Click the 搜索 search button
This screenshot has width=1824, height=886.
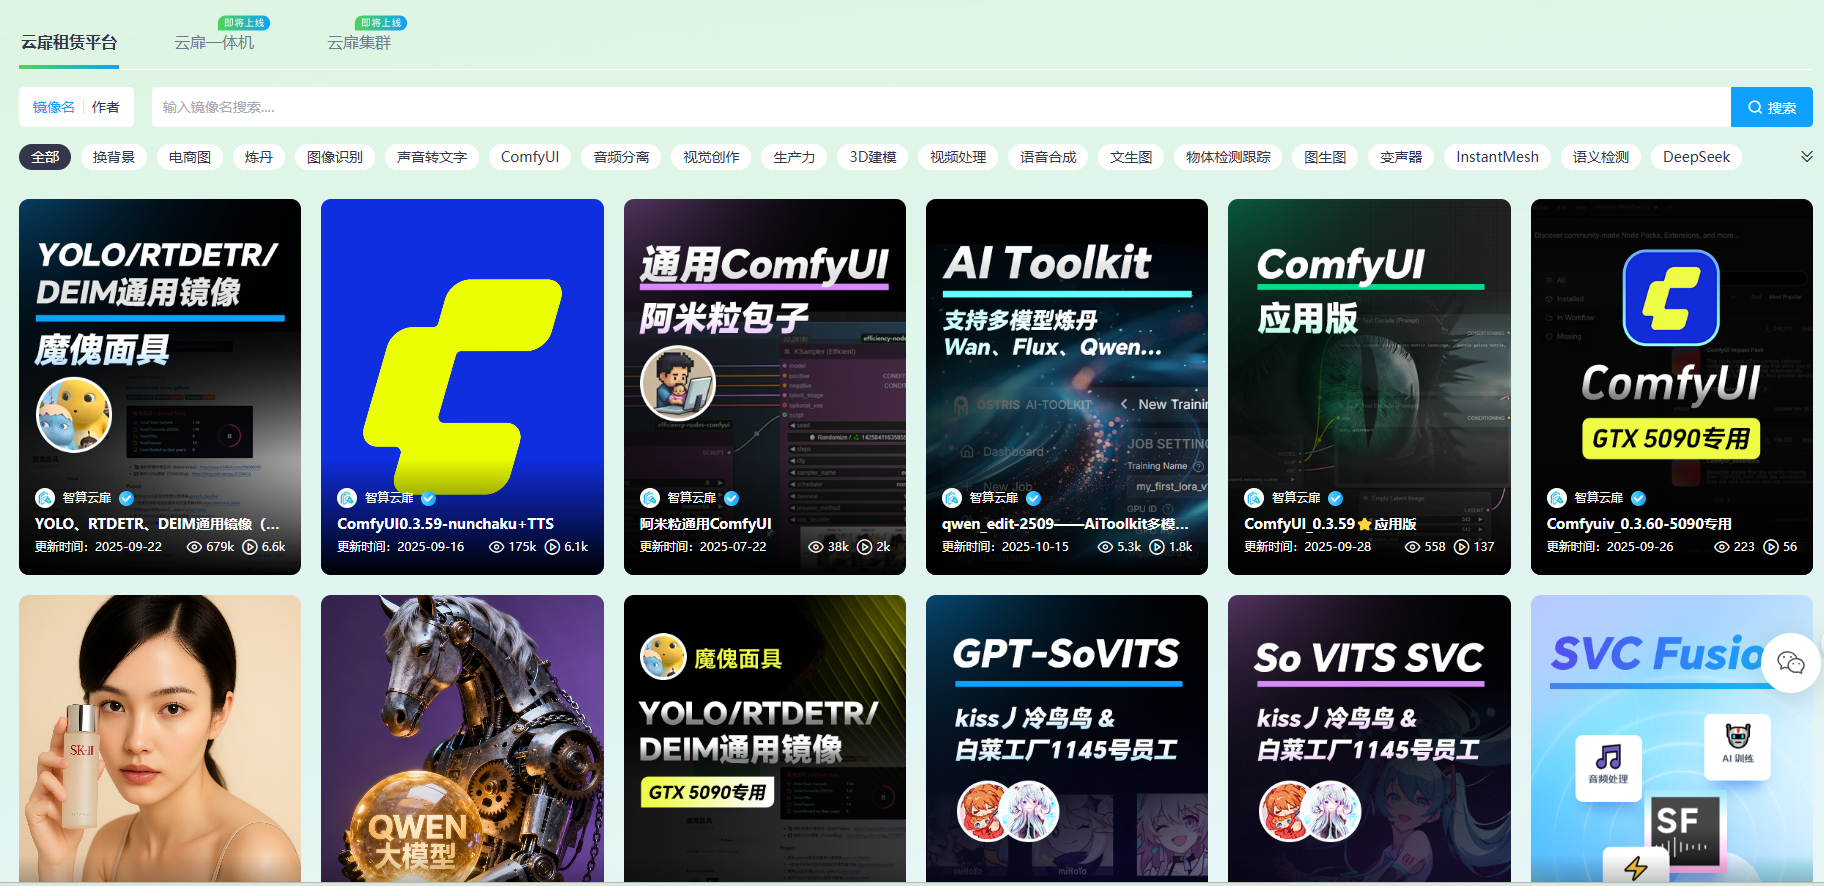click(1772, 107)
